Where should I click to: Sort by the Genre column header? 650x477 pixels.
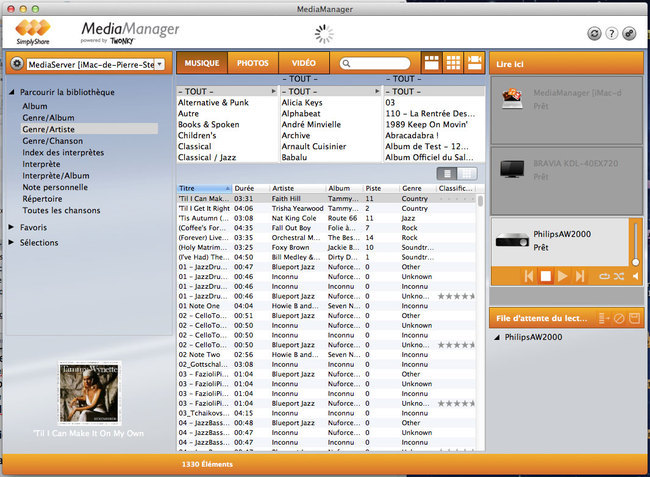pyautogui.click(x=417, y=188)
